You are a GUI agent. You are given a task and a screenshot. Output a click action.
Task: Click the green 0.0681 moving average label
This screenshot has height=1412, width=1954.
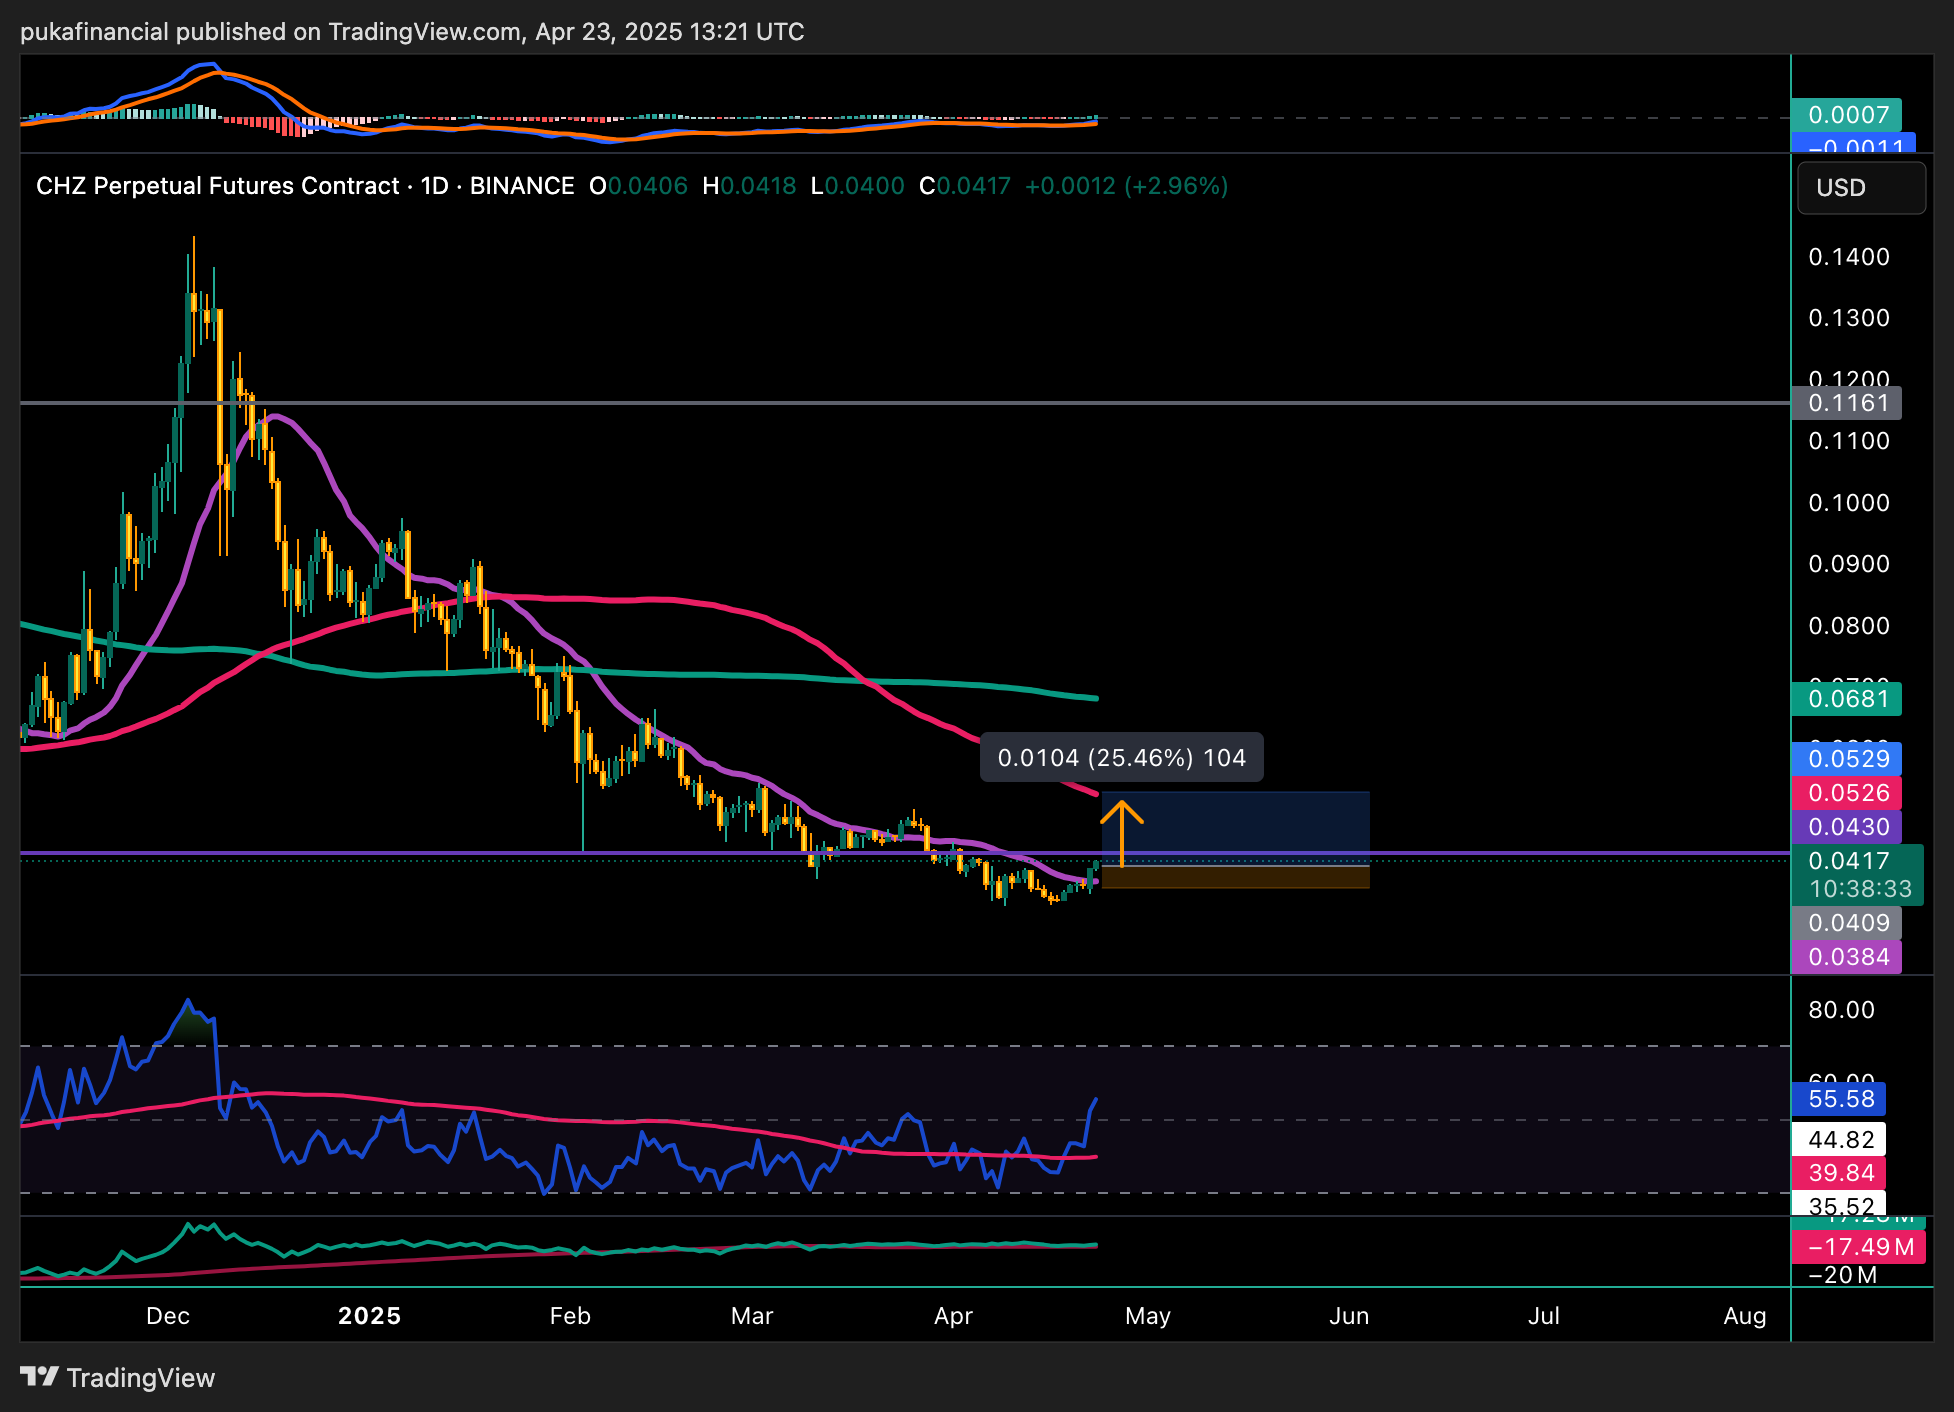click(1847, 699)
